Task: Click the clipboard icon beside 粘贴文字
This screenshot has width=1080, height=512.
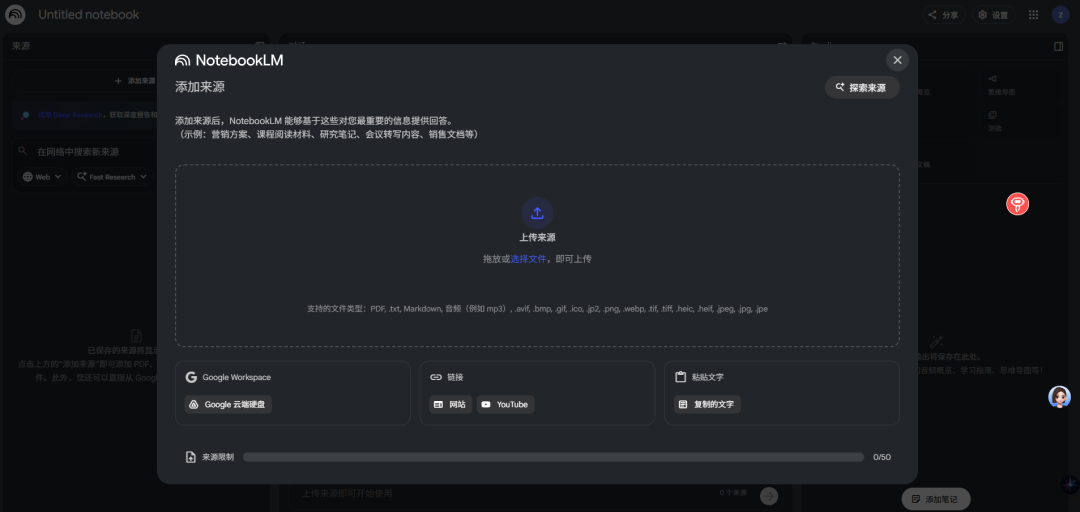Action: tap(681, 377)
